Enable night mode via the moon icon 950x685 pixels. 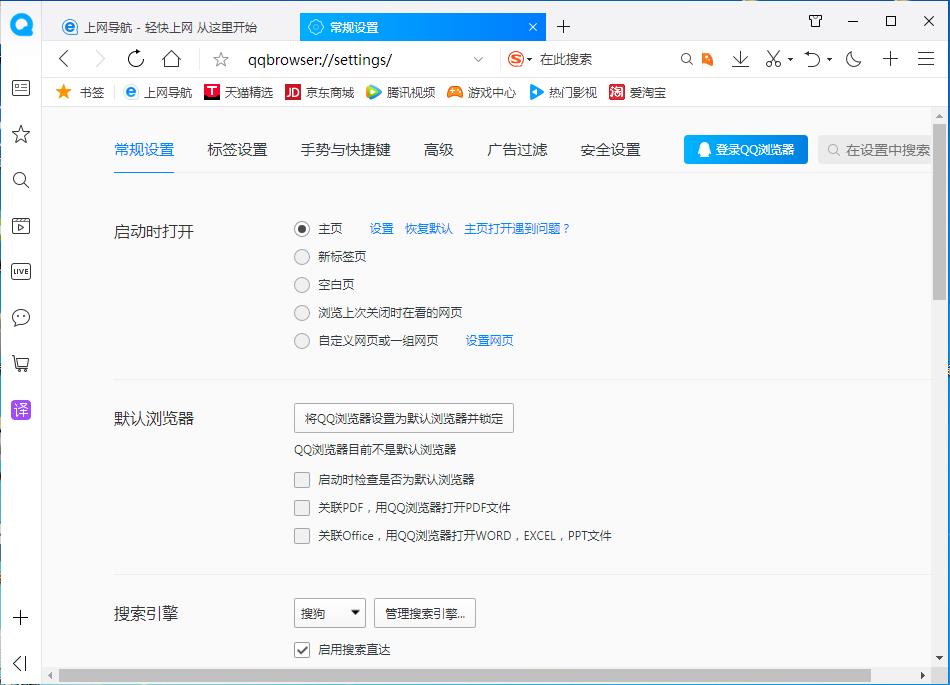click(852, 59)
